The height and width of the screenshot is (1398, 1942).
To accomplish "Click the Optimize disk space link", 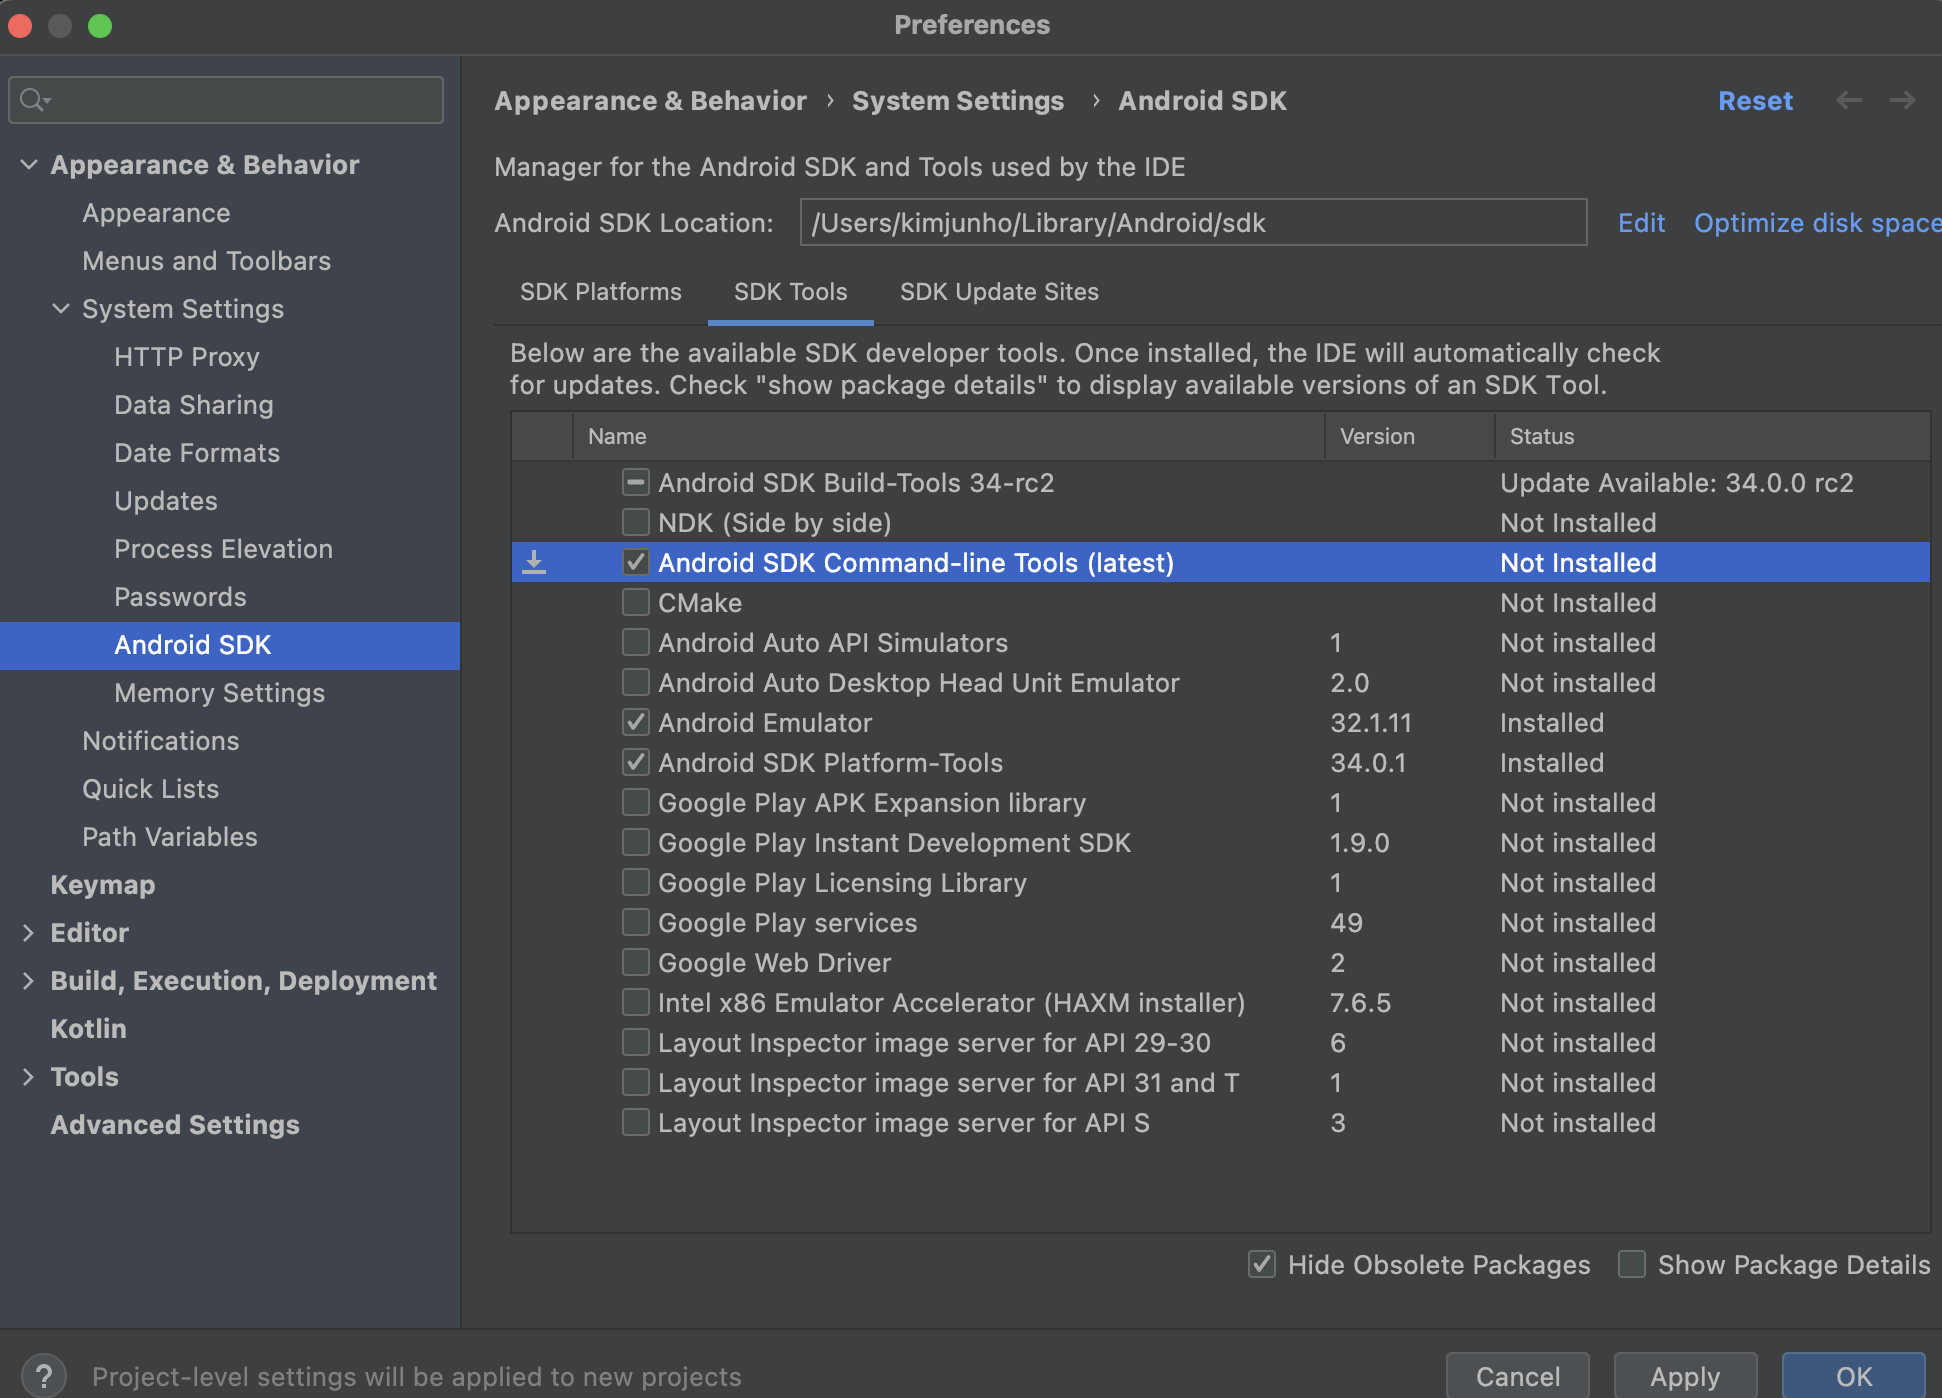I will coord(1816,223).
